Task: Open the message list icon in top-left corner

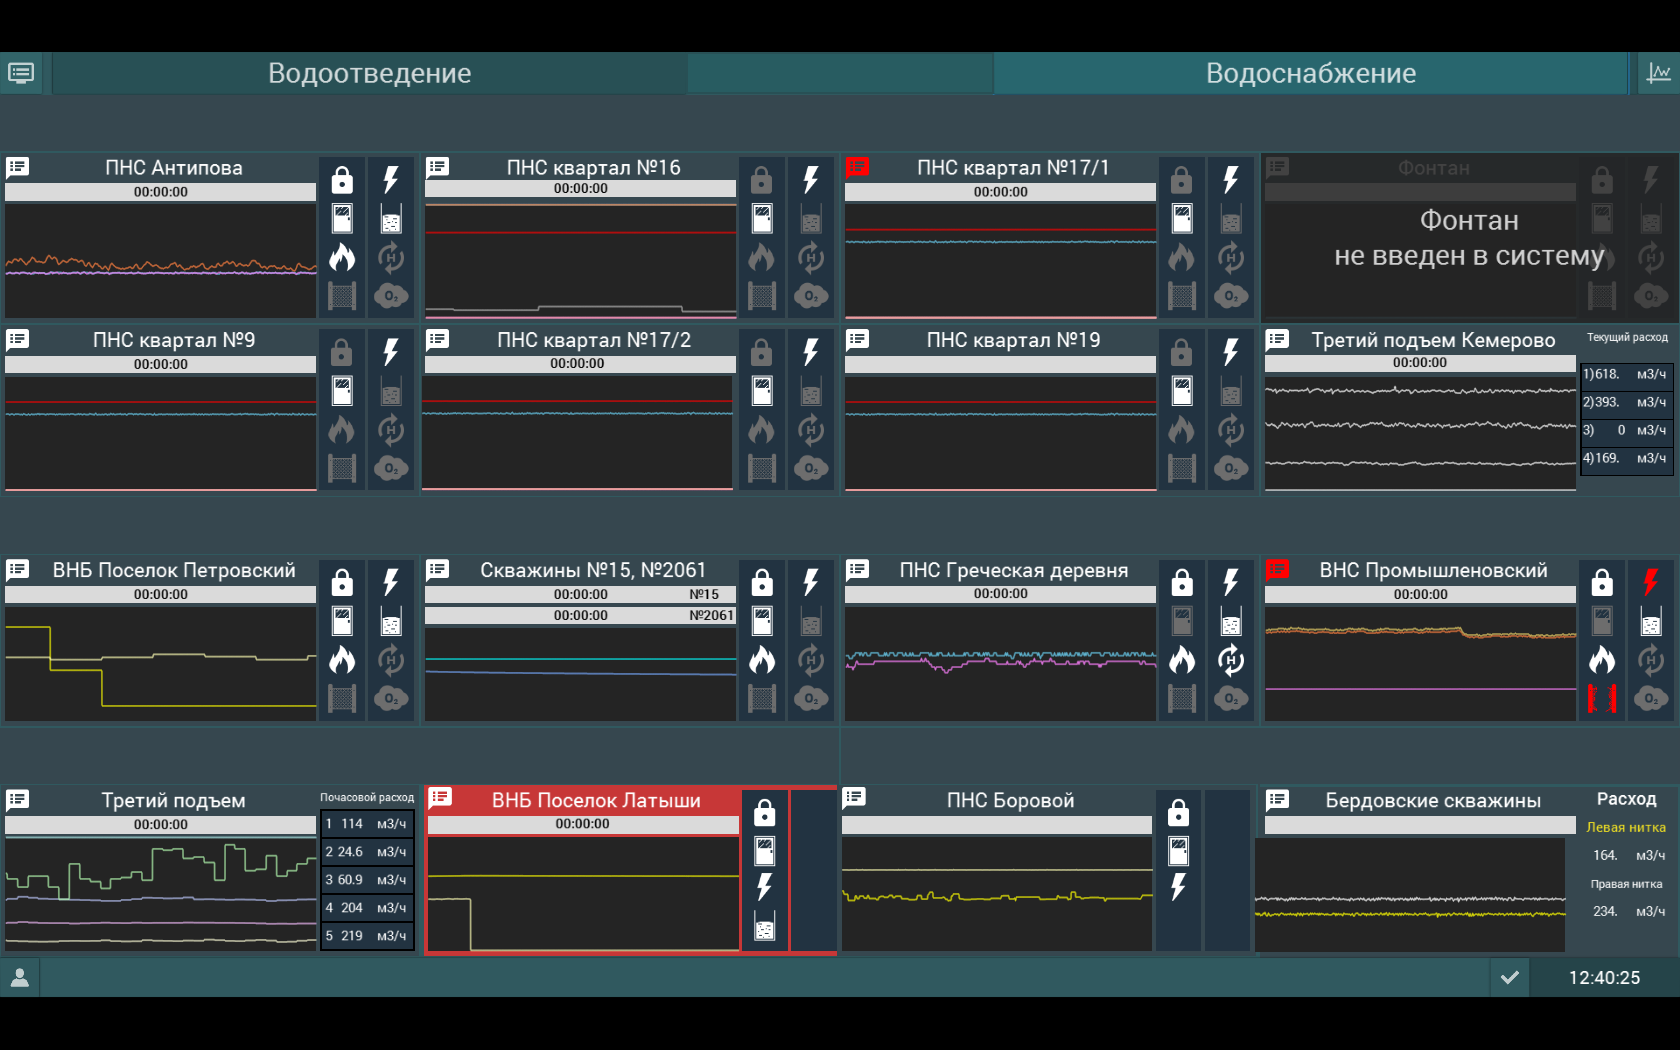Action: (21, 73)
